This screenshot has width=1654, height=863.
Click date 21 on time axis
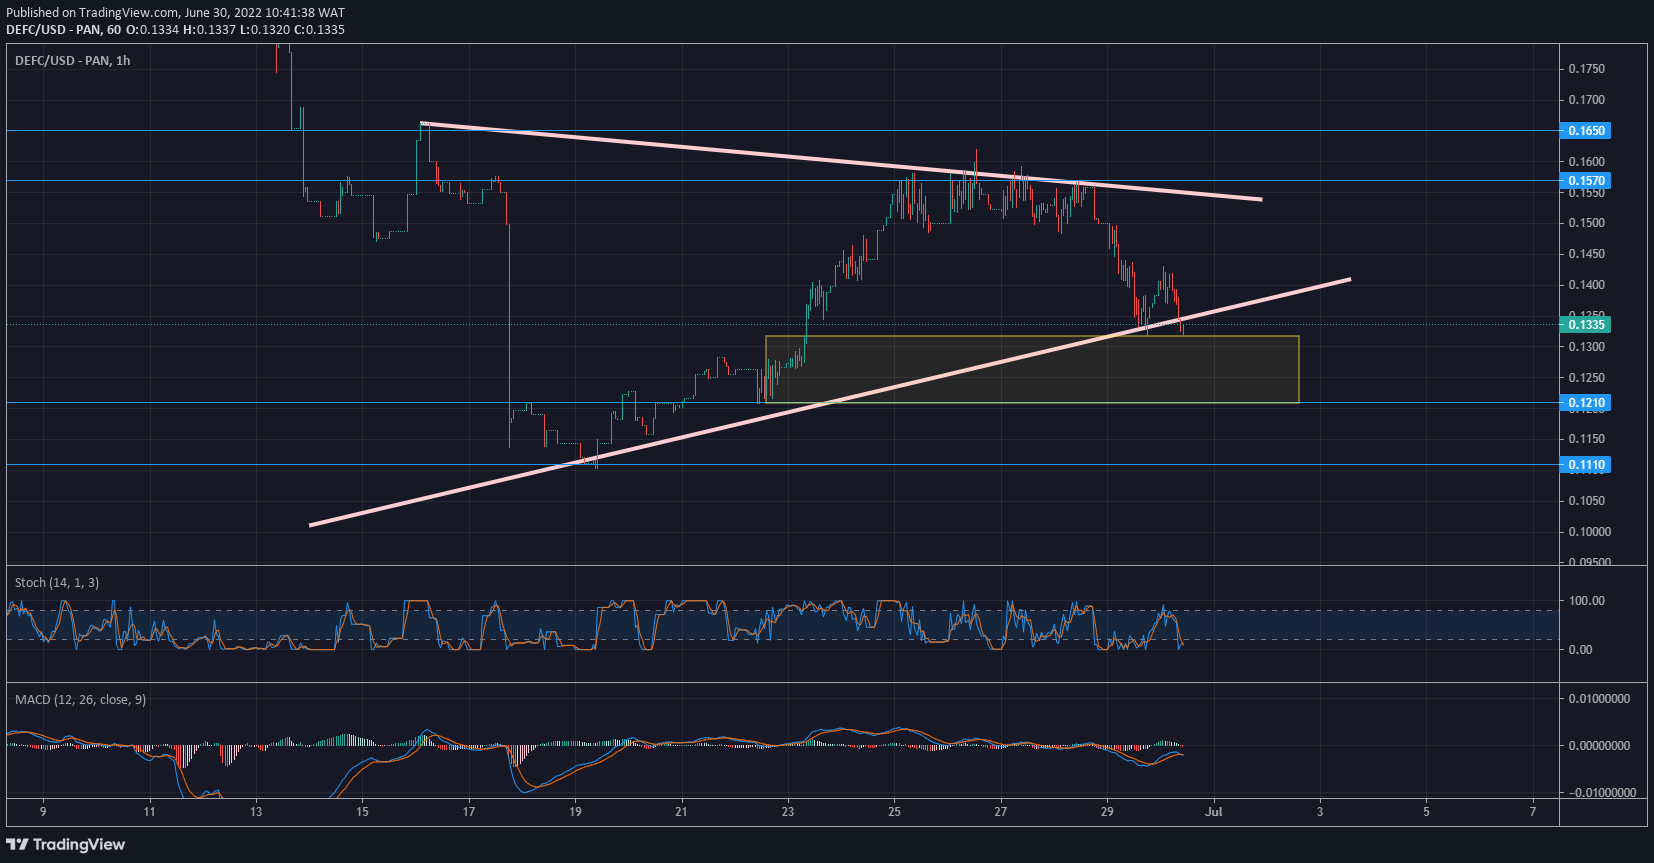[x=682, y=812]
